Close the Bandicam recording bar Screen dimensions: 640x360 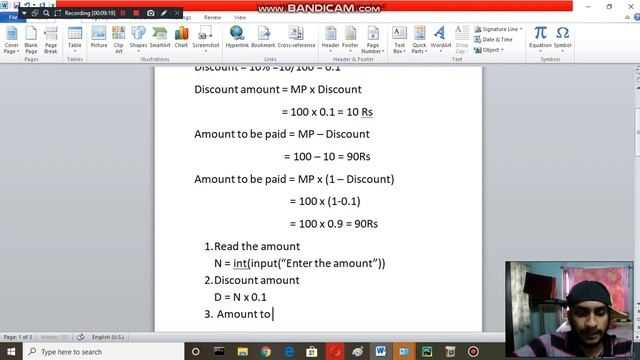point(177,13)
